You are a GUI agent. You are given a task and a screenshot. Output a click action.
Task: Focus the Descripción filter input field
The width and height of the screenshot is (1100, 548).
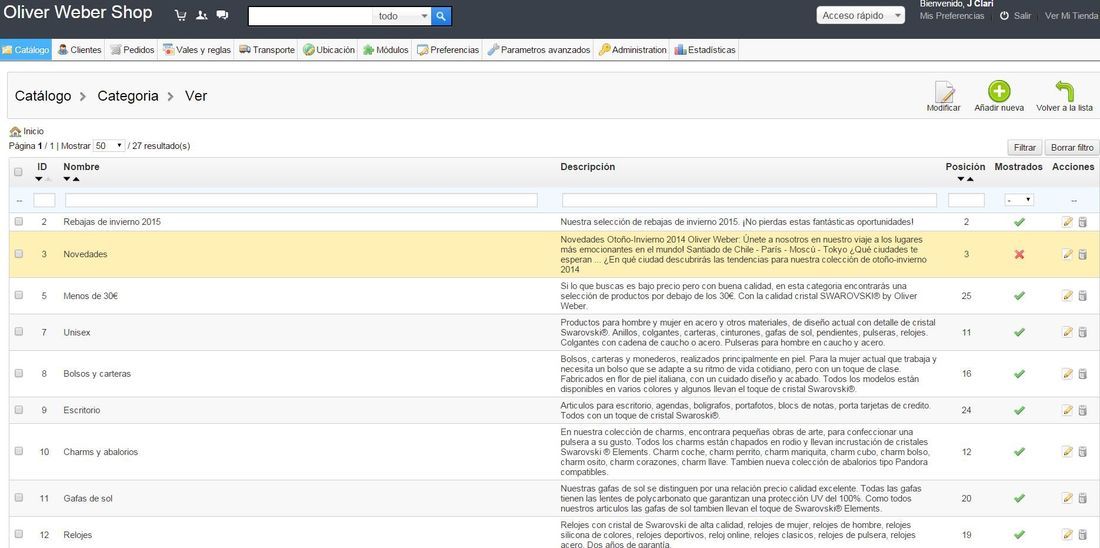[x=749, y=200]
